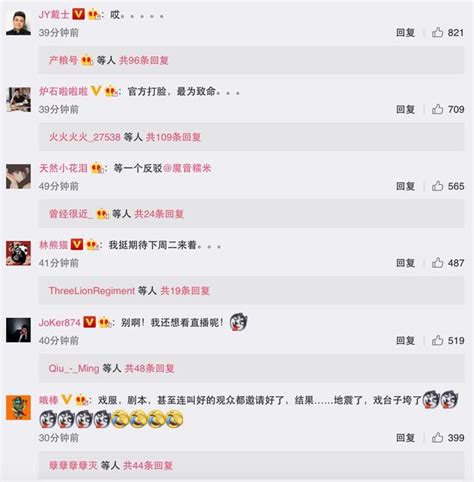The height and width of the screenshot is (482, 474).
Task: Thumbs-up 天然小花泪's comment
Action: pyautogui.click(x=437, y=186)
